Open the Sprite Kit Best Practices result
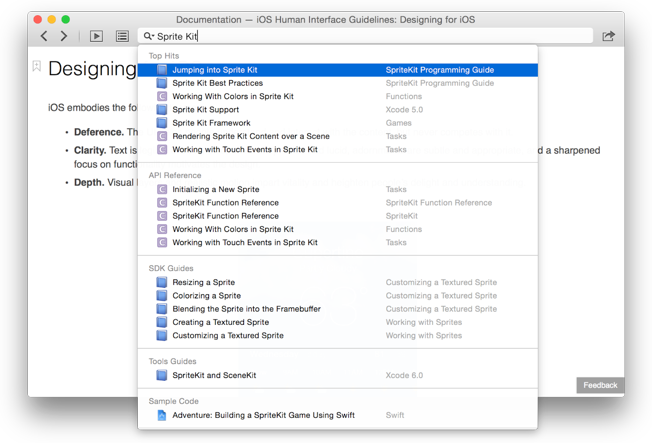The width and height of the screenshot is (652, 443). pyautogui.click(x=338, y=83)
